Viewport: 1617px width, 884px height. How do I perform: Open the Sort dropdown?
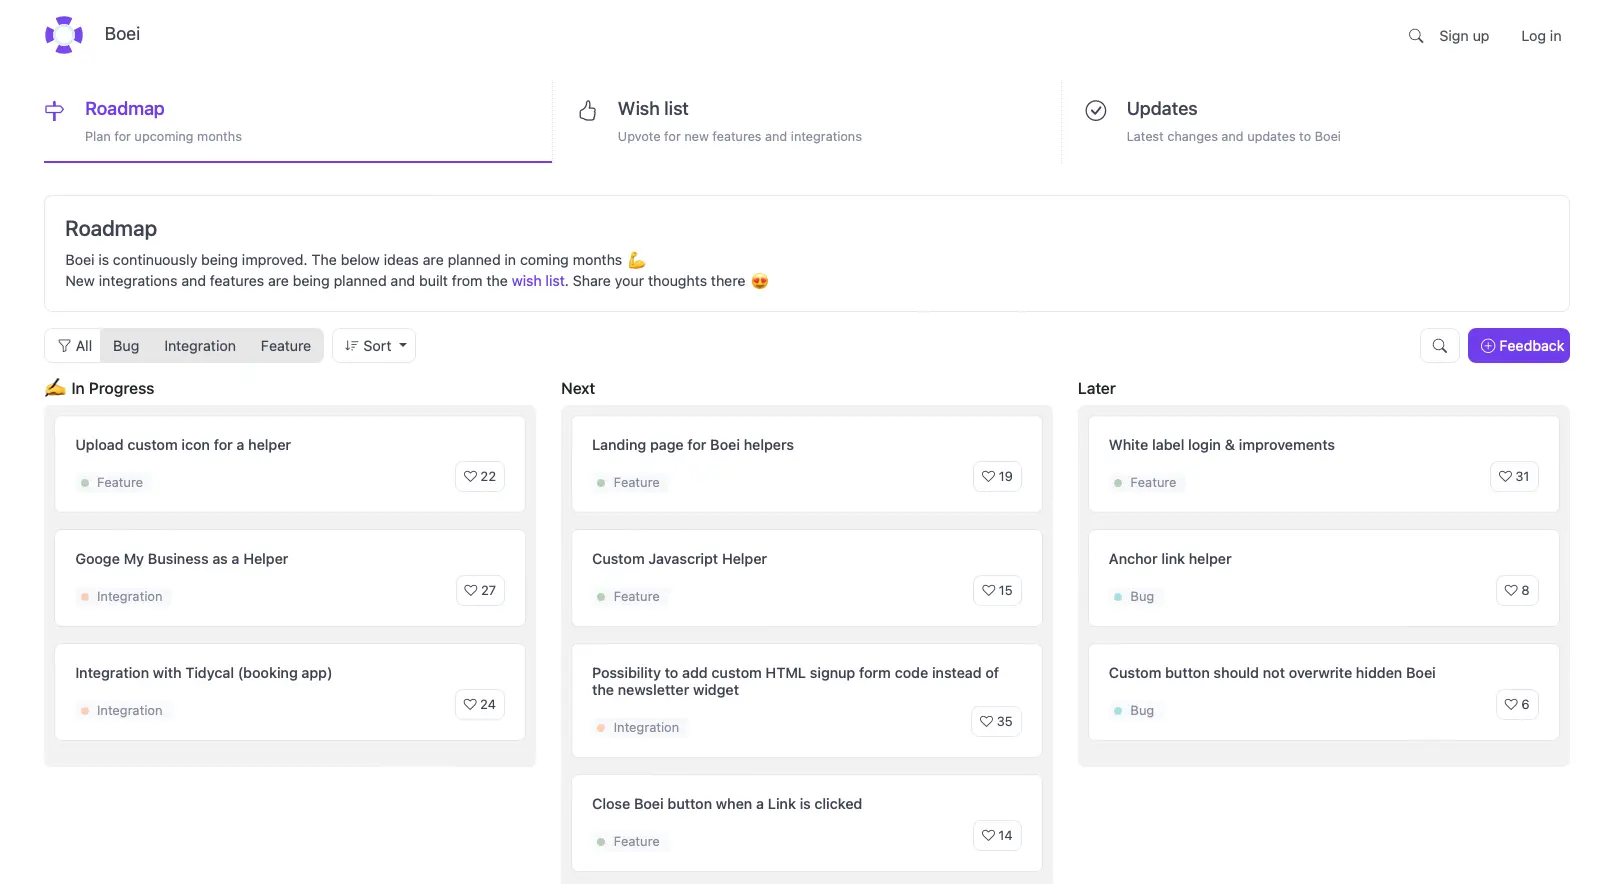click(374, 346)
